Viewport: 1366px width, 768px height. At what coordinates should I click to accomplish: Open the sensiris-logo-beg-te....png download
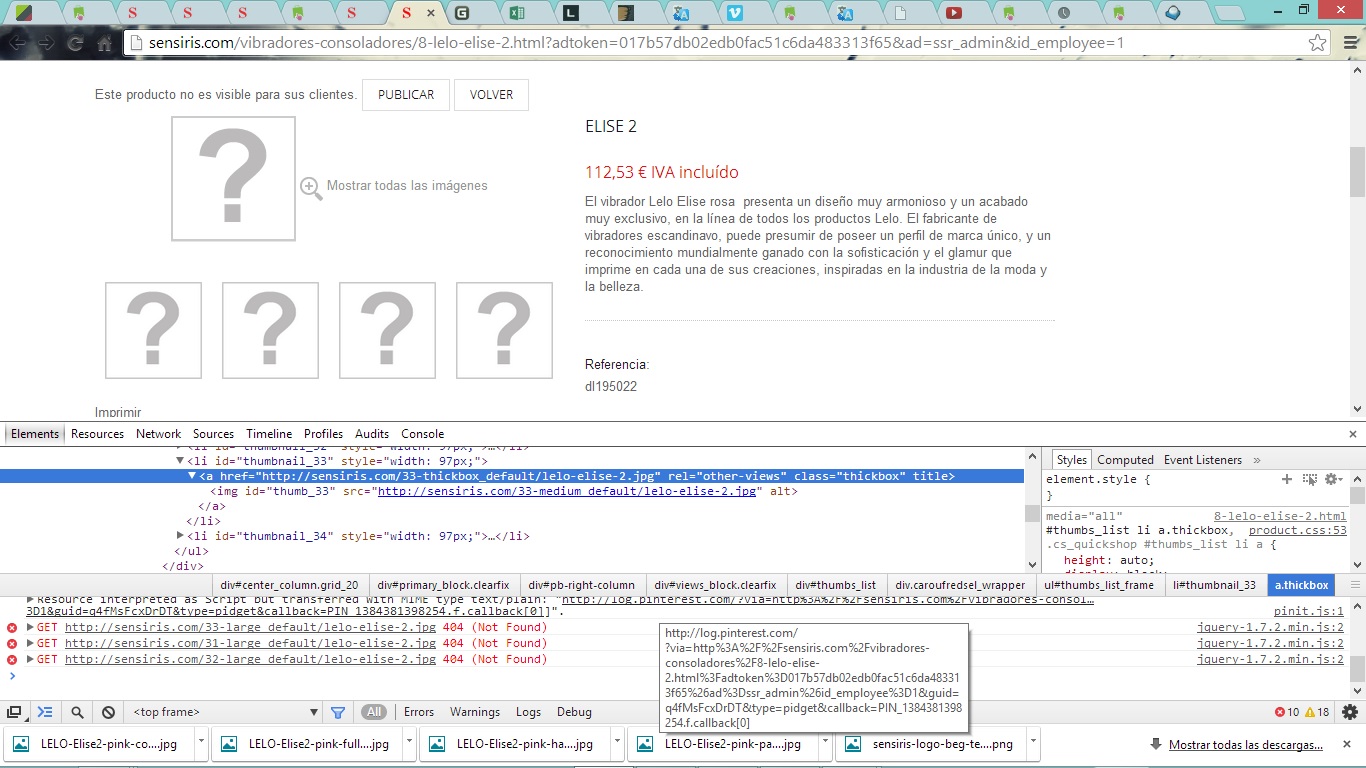pos(931,744)
